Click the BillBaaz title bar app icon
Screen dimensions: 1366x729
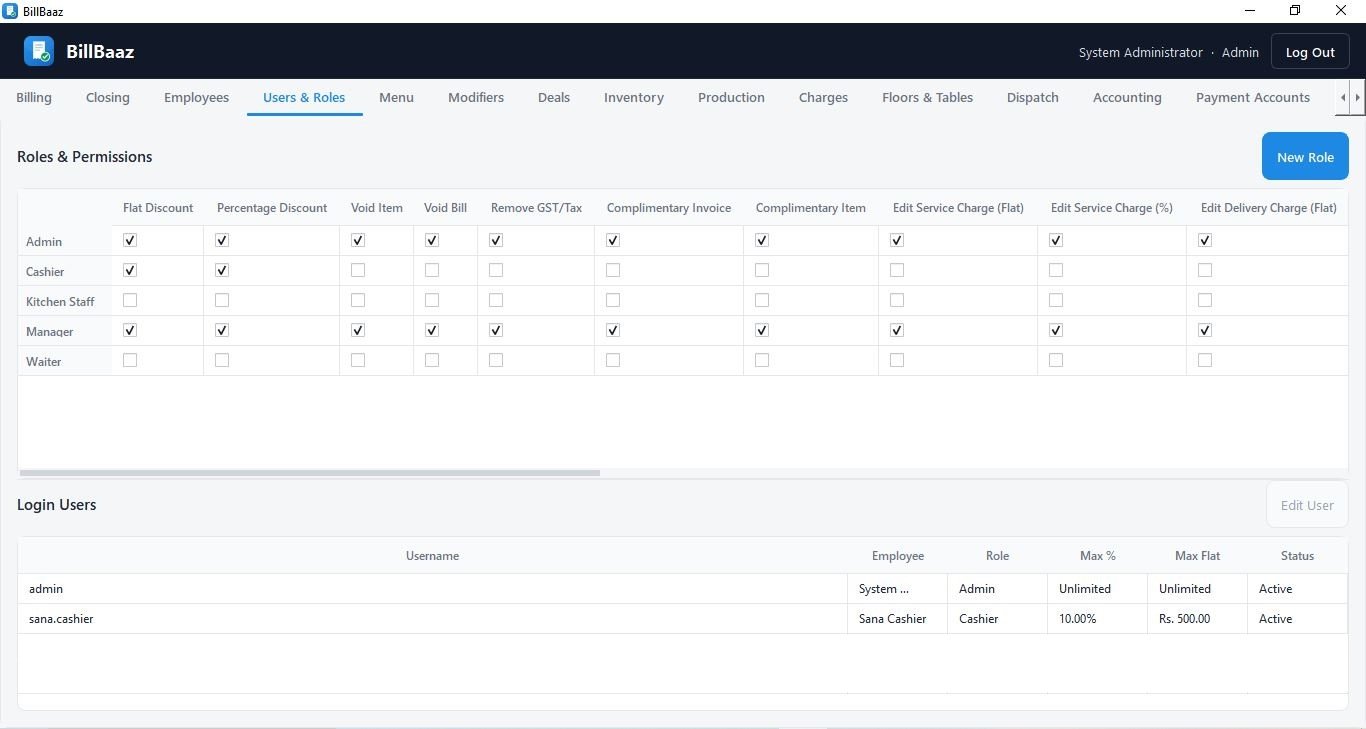coord(10,11)
